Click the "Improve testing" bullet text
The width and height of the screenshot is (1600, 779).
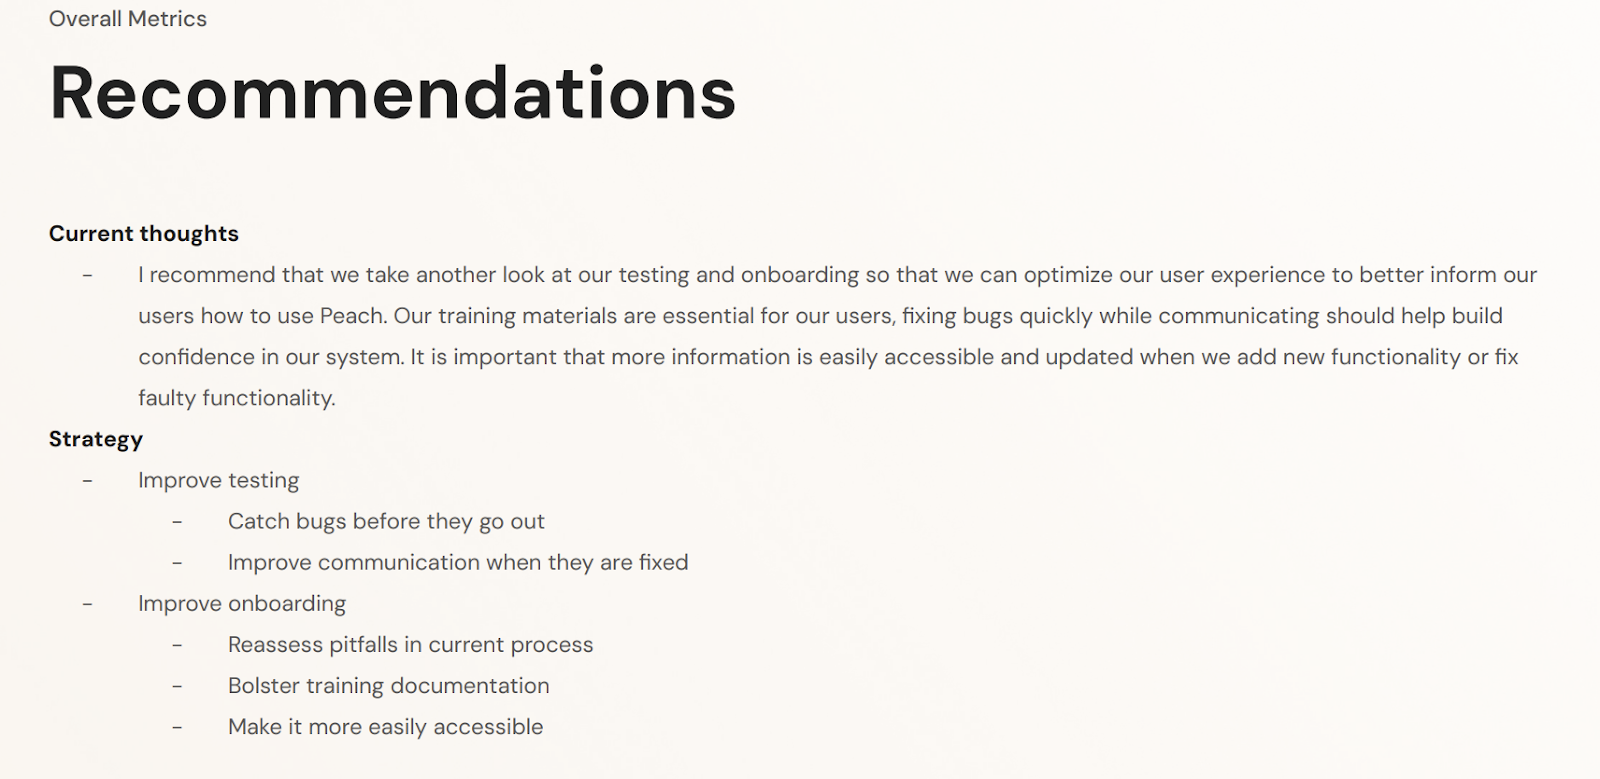tap(218, 480)
